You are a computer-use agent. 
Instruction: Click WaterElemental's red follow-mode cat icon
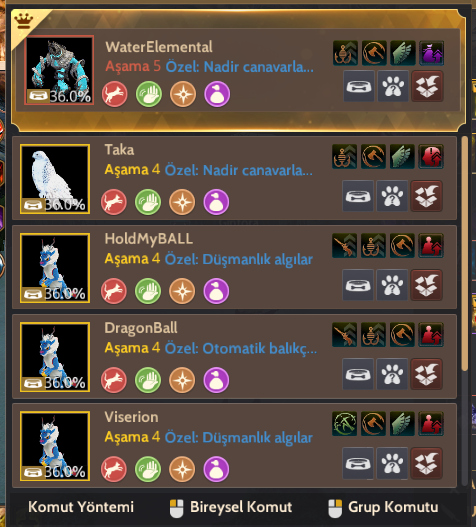(115, 94)
